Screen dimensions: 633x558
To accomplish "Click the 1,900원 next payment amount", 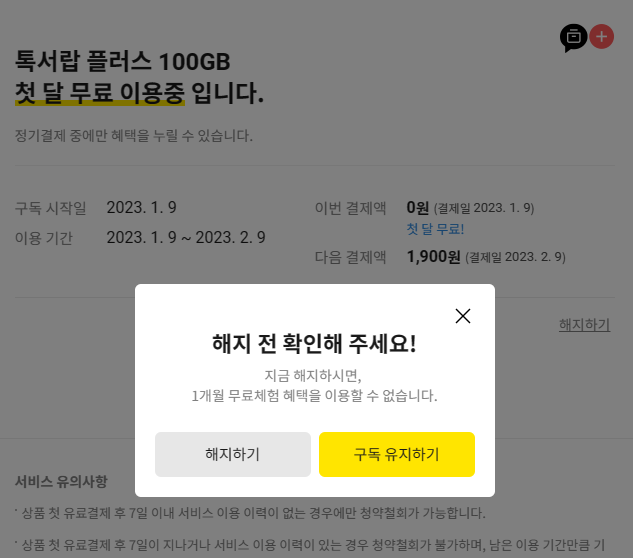I will (434, 256).
